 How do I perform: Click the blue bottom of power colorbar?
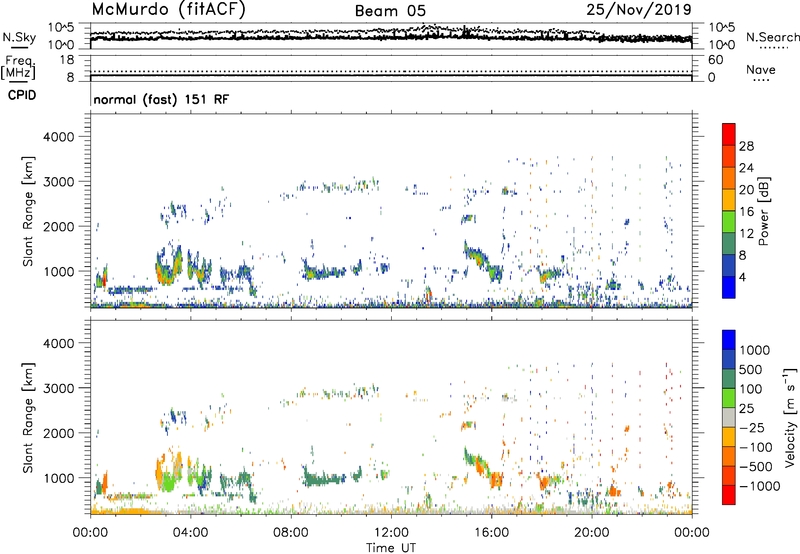(x=729, y=287)
